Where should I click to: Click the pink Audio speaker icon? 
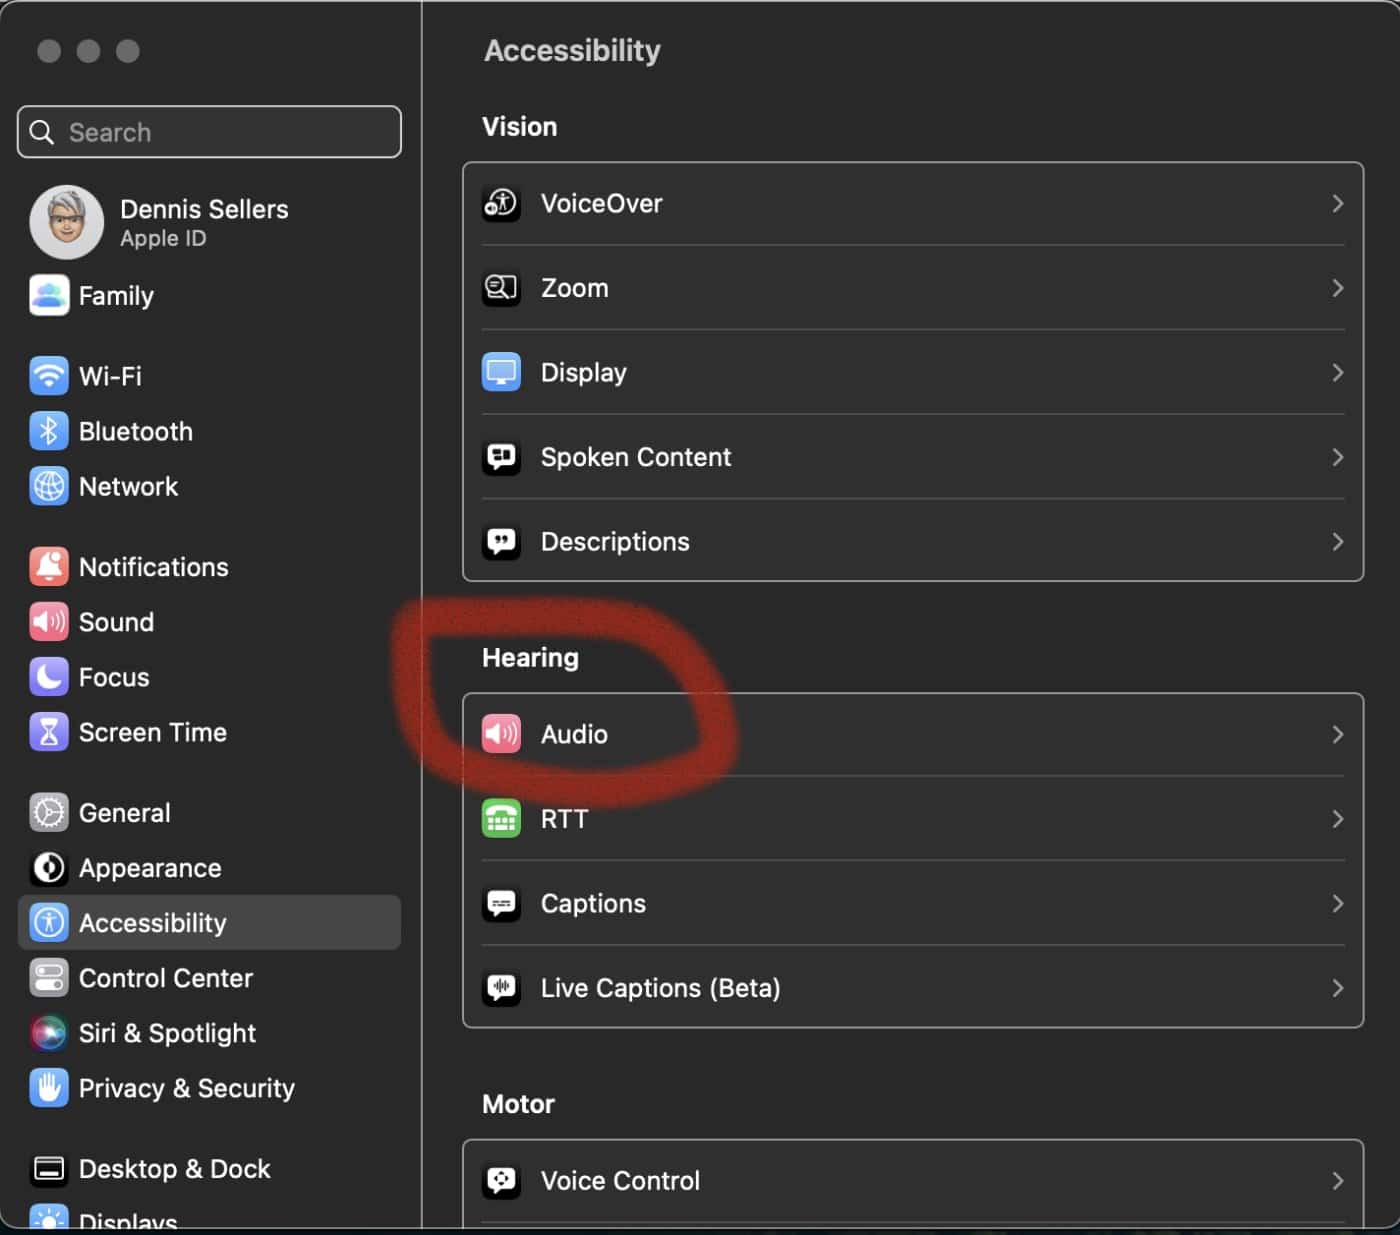pos(501,734)
